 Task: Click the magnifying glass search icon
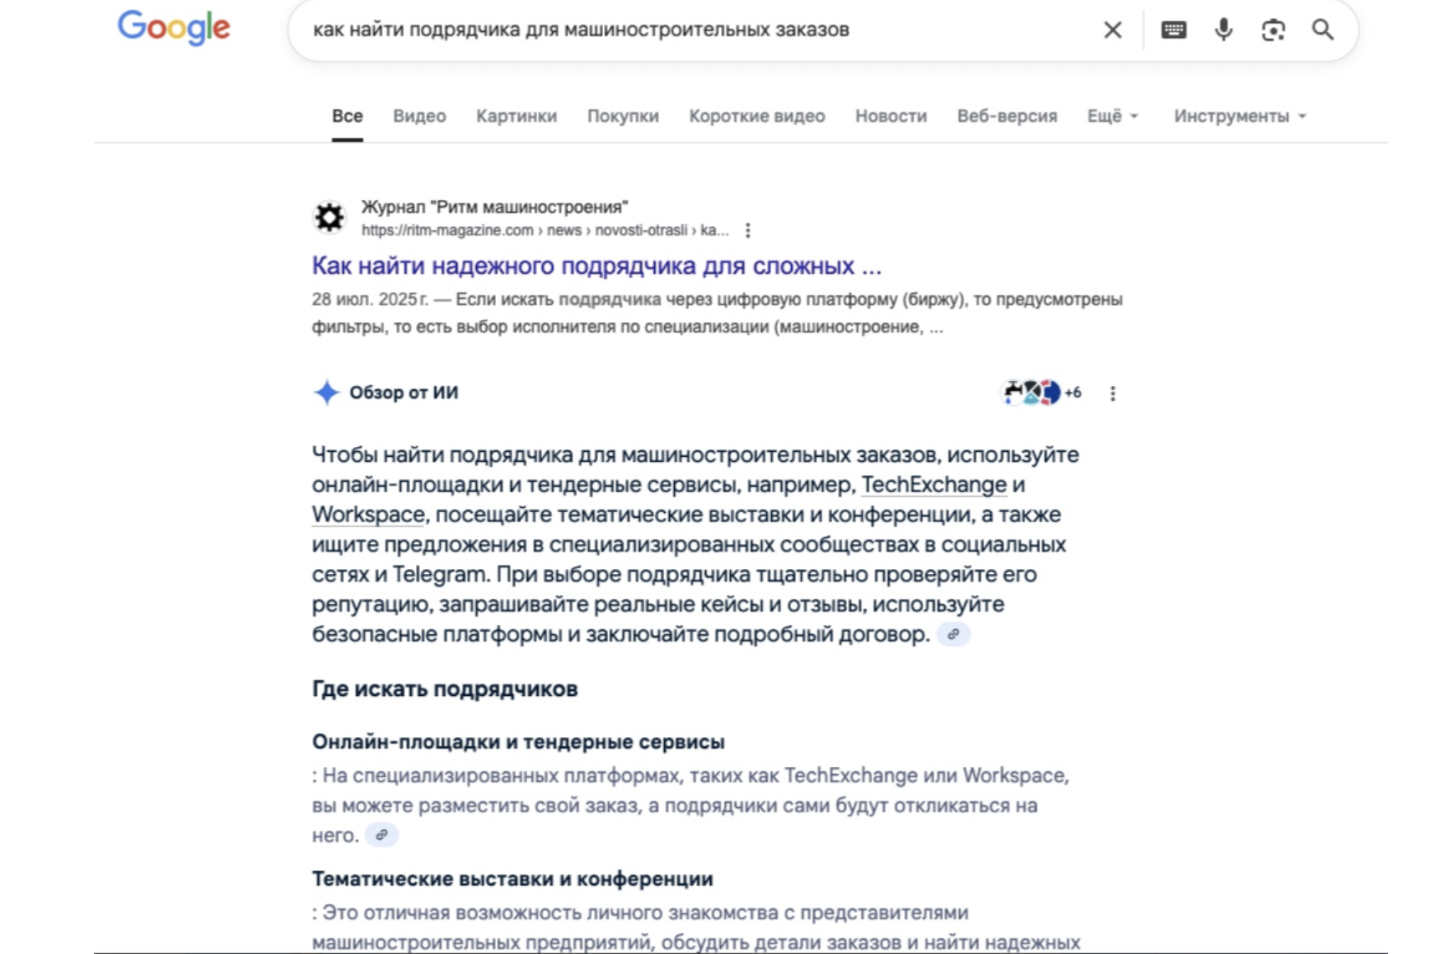pos(1322,30)
